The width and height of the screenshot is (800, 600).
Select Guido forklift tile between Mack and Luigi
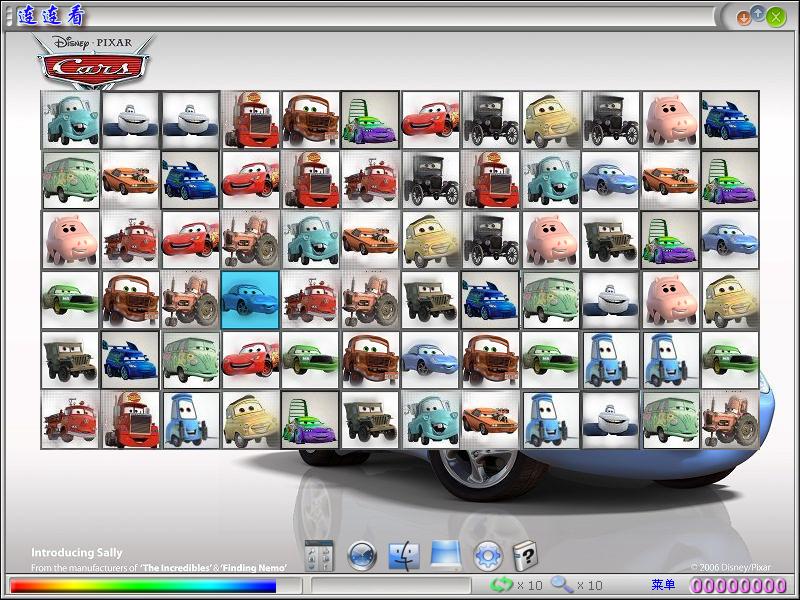190,420
